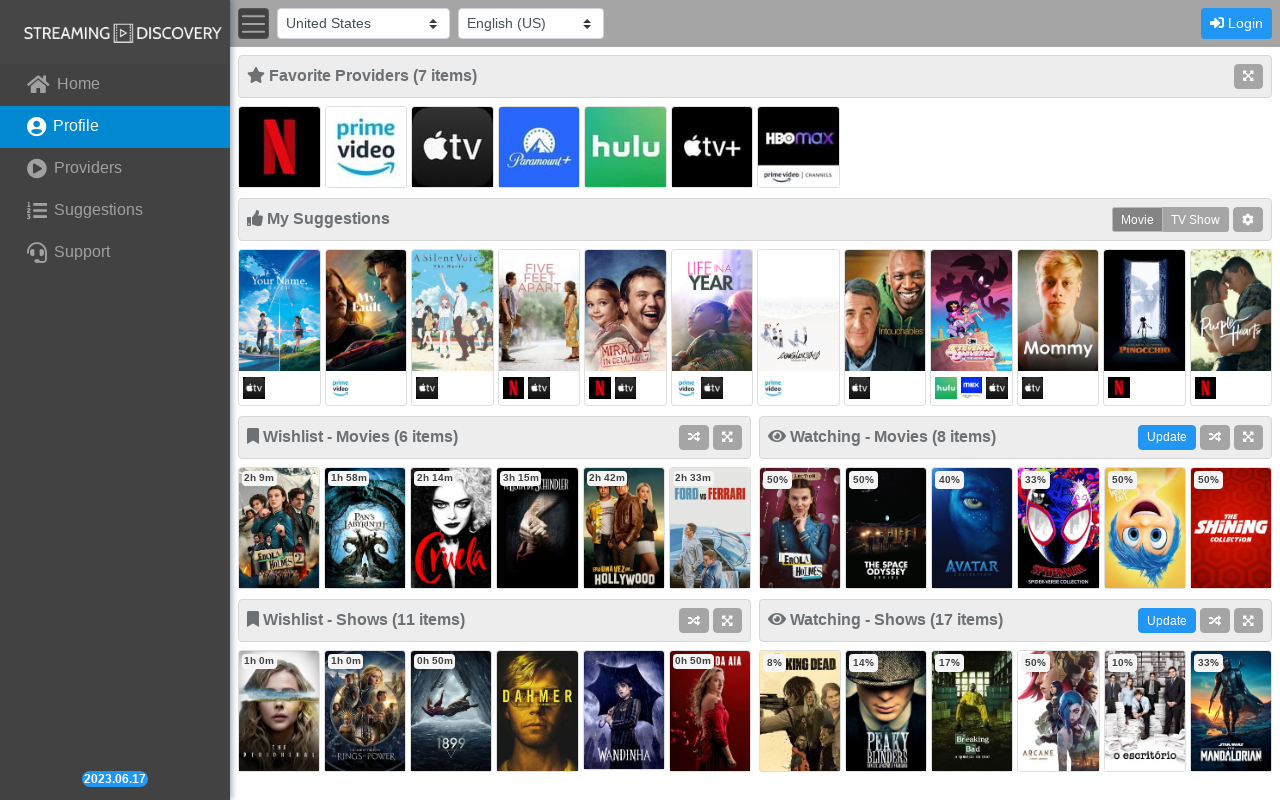Screen dimensions: 1280x800
Task: Open the A Silent Voice poster
Action: point(452,310)
